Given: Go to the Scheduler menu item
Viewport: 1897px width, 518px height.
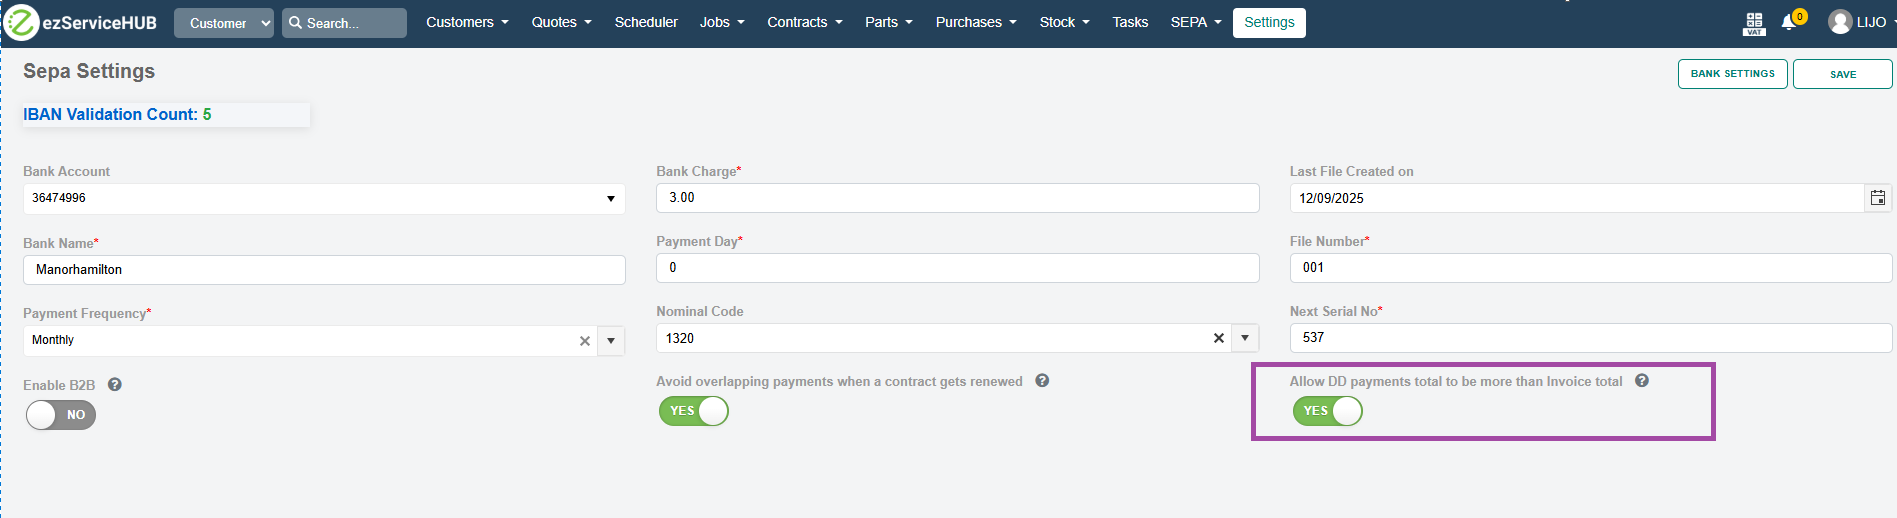Looking at the screenshot, I should coord(646,22).
